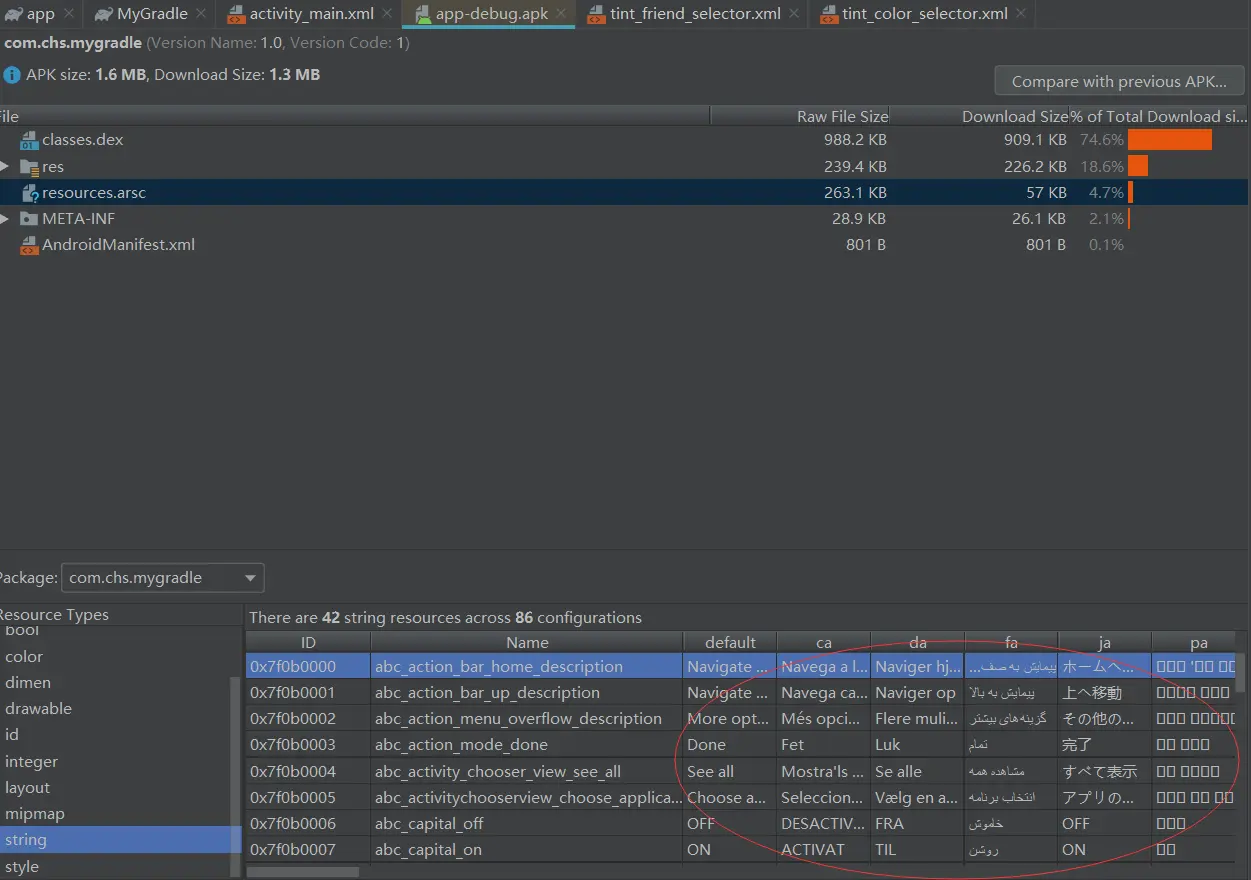Click the 74.6% download size bar
The height and width of the screenshot is (880, 1251).
1170,140
